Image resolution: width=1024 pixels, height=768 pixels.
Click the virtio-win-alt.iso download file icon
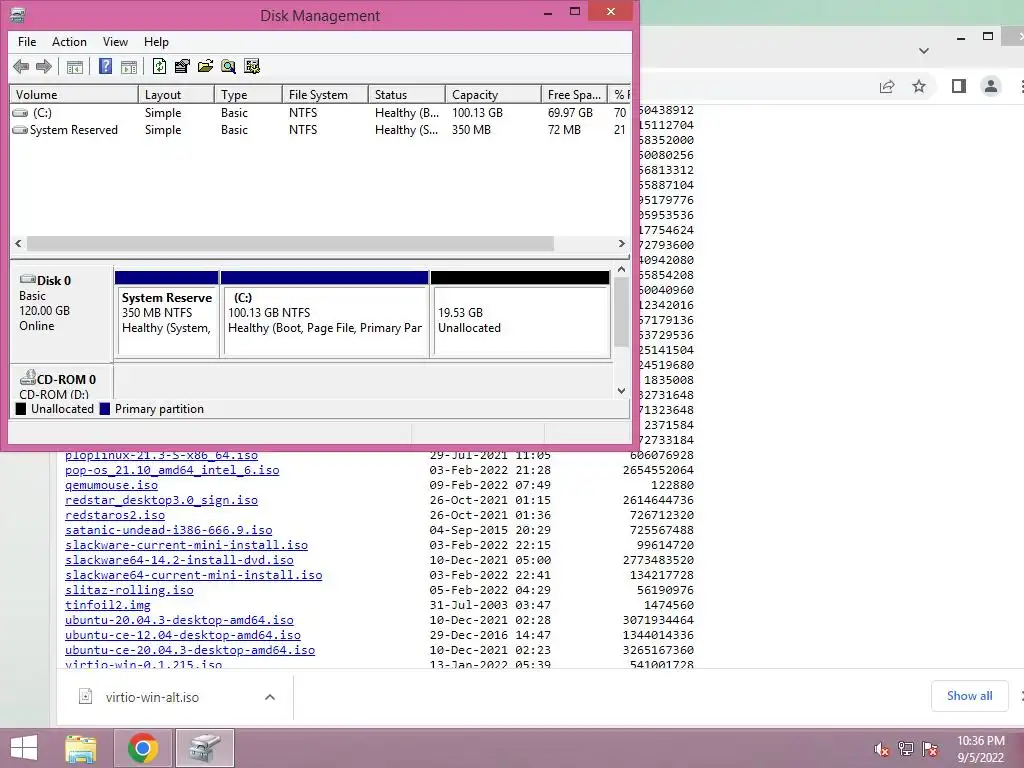85,696
